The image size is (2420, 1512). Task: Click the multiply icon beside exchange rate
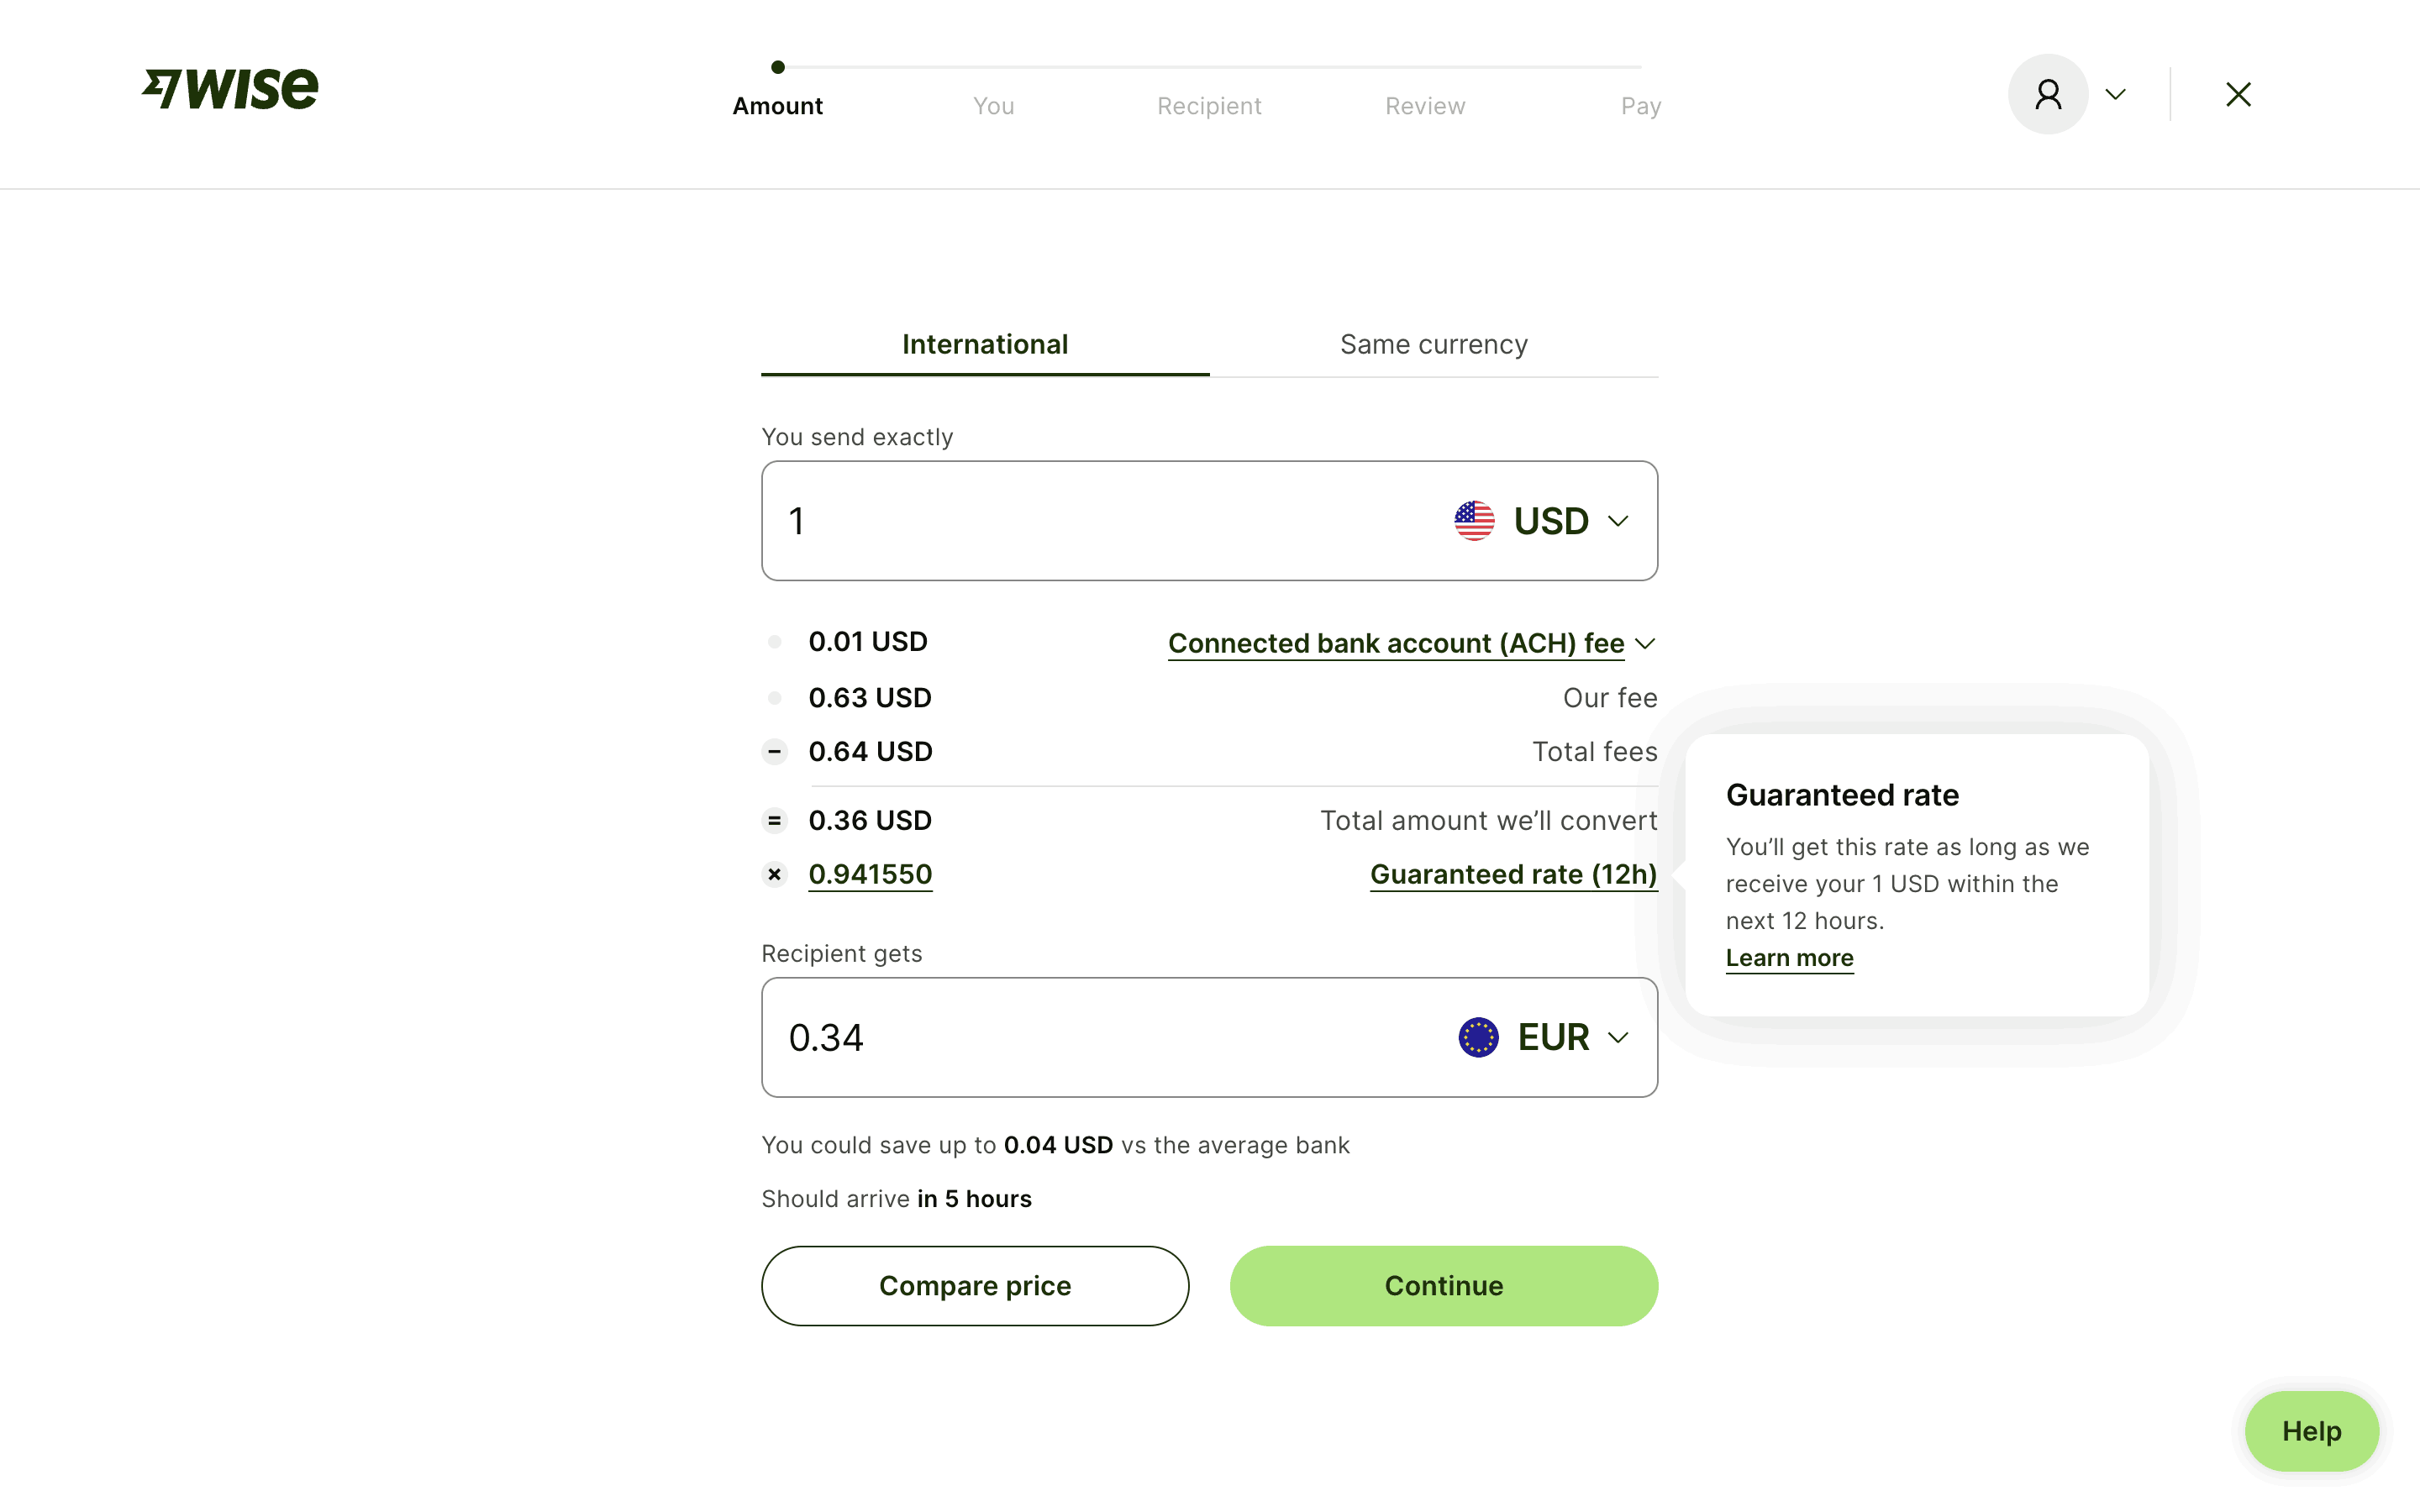(x=774, y=875)
